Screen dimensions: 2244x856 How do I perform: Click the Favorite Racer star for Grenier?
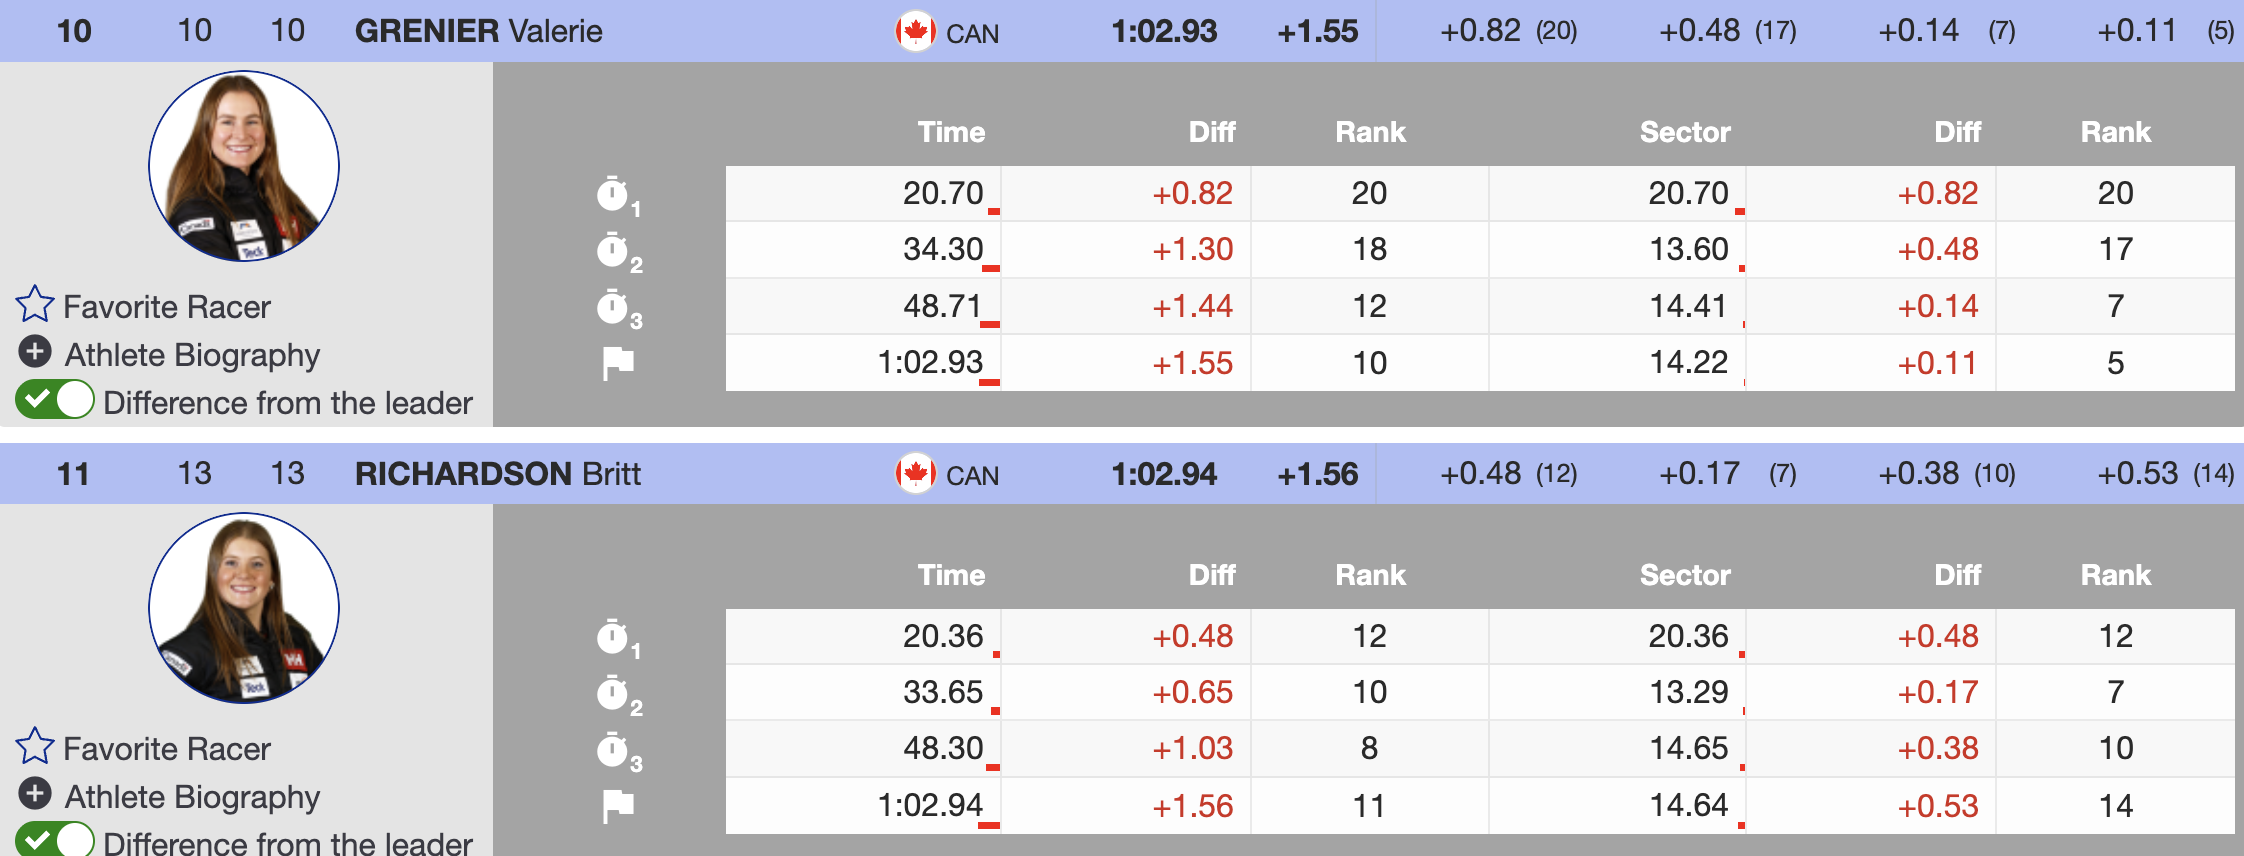tap(35, 304)
